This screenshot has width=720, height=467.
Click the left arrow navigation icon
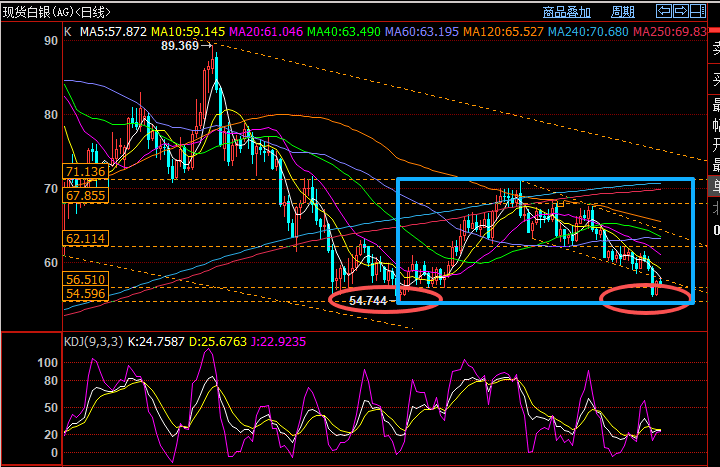[664, 11]
